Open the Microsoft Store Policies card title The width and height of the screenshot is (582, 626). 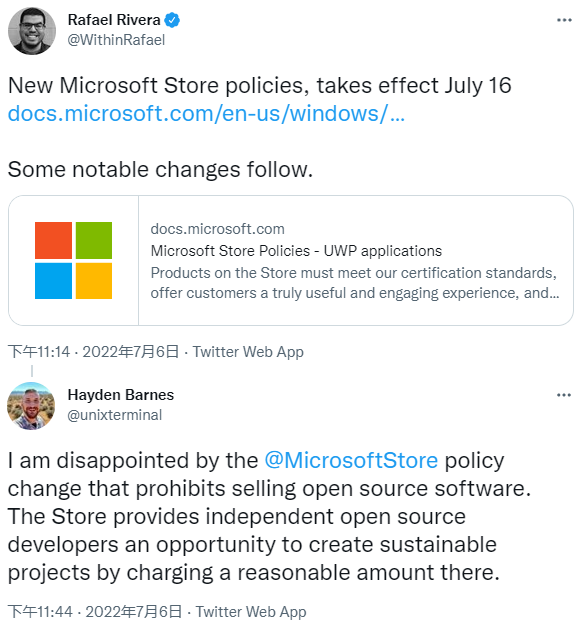tap(296, 251)
